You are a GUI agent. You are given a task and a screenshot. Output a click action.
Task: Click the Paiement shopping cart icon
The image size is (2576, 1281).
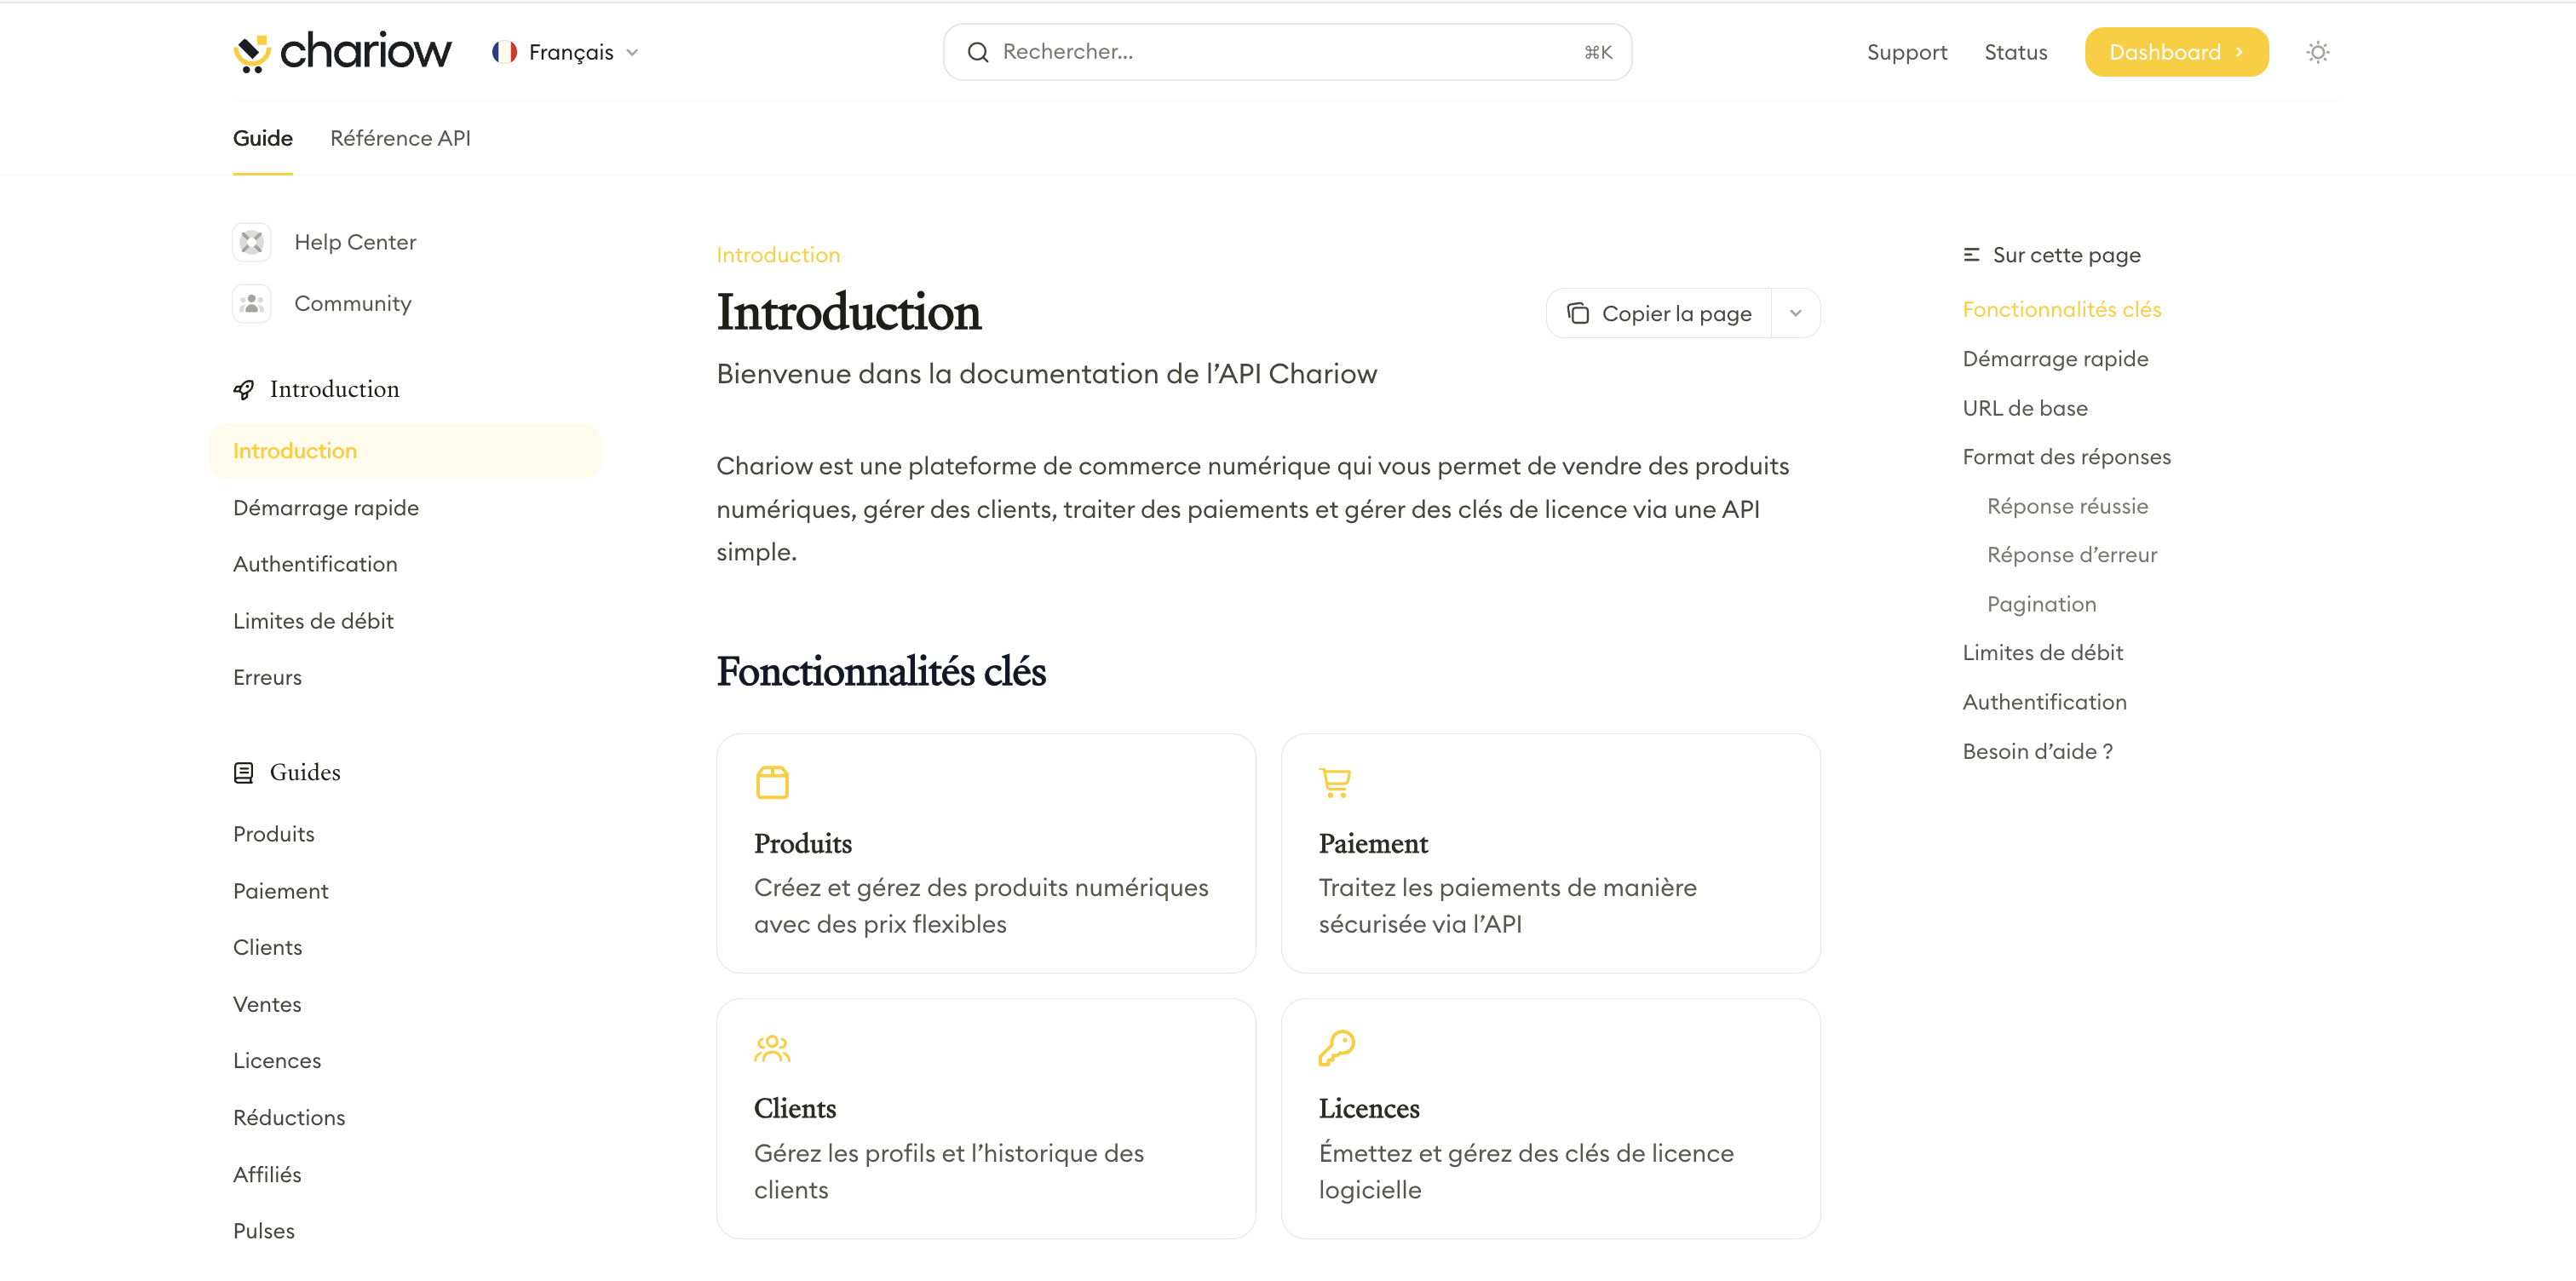[1335, 782]
